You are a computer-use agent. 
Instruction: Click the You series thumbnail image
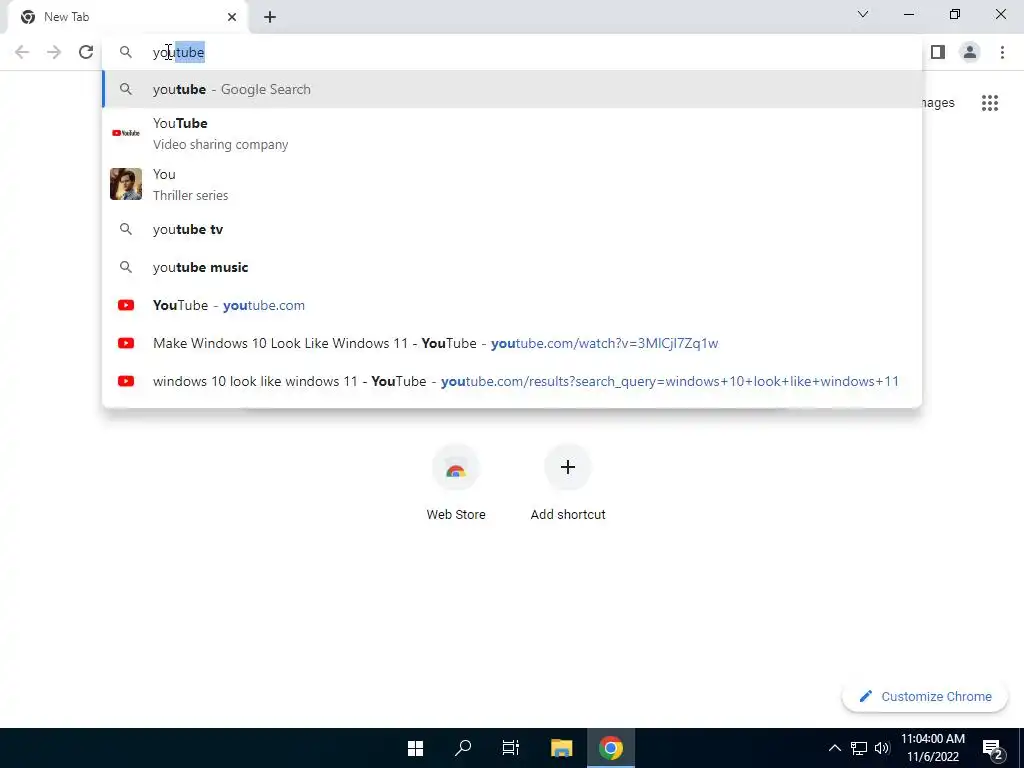[x=126, y=184]
